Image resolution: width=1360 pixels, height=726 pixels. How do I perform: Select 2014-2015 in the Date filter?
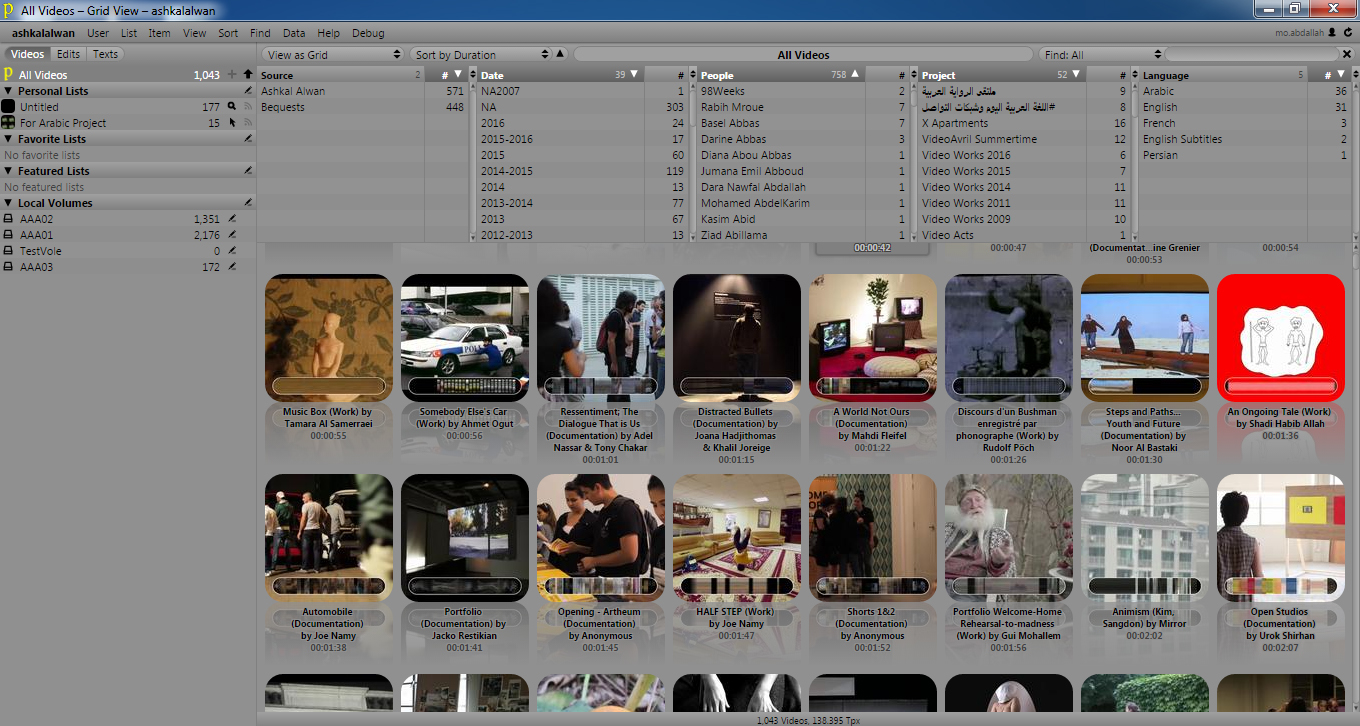click(x=583, y=171)
